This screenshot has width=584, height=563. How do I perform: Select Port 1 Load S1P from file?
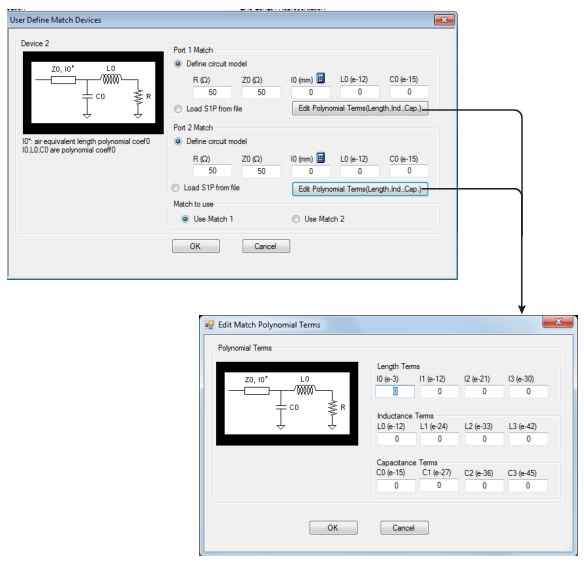[x=178, y=109]
